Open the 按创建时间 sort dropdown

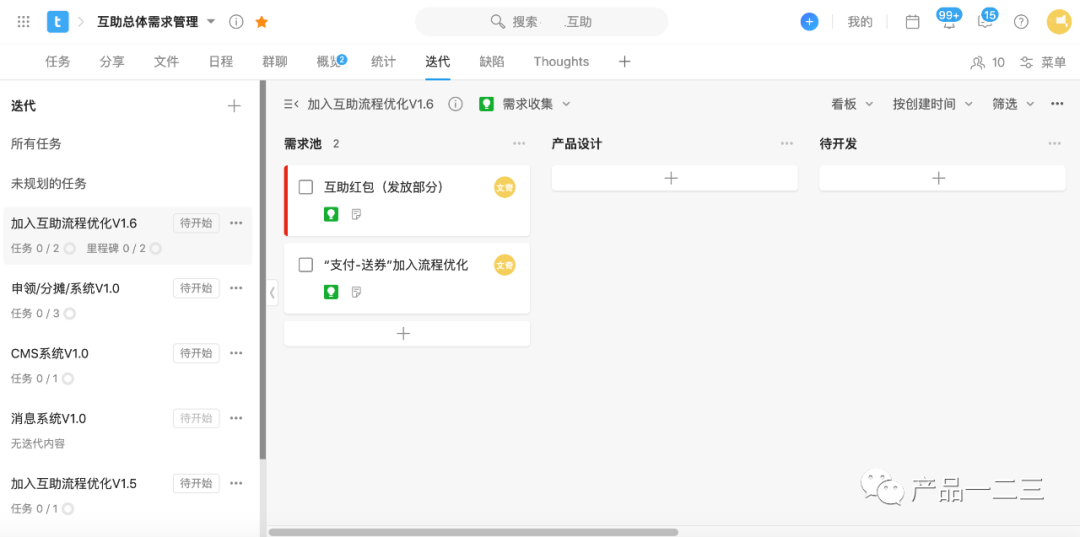point(932,104)
